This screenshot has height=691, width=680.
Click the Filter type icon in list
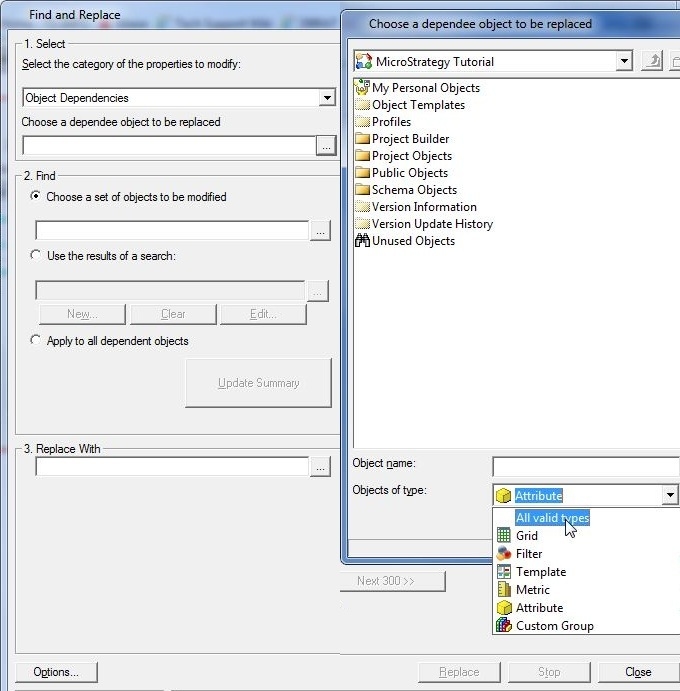[x=504, y=554]
